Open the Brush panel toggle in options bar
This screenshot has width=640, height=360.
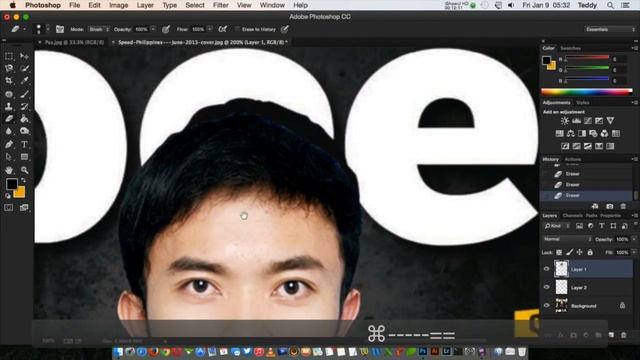(60, 29)
